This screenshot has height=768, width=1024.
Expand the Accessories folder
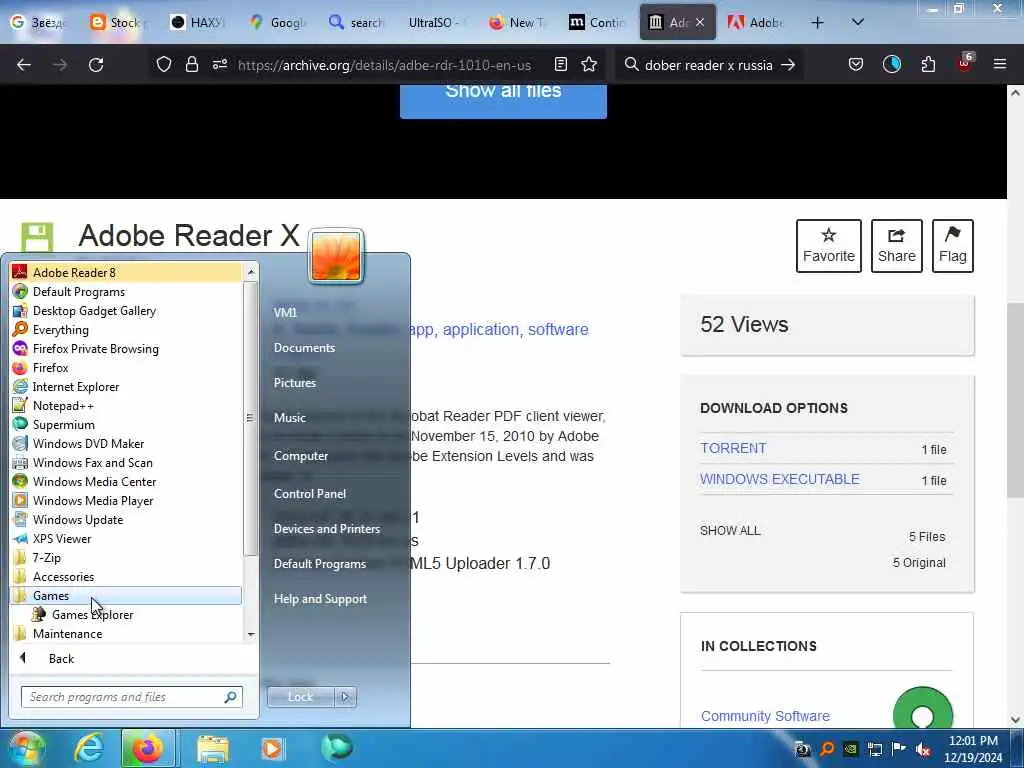coord(125,576)
